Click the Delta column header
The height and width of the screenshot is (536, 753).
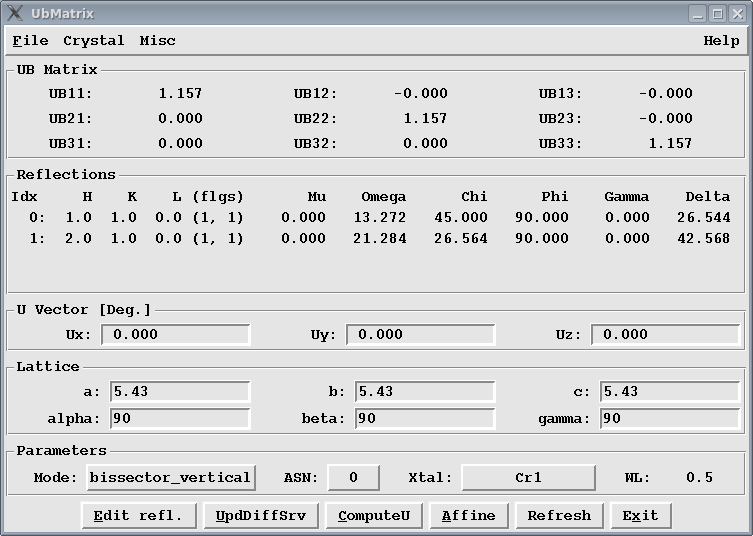(708, 196)
